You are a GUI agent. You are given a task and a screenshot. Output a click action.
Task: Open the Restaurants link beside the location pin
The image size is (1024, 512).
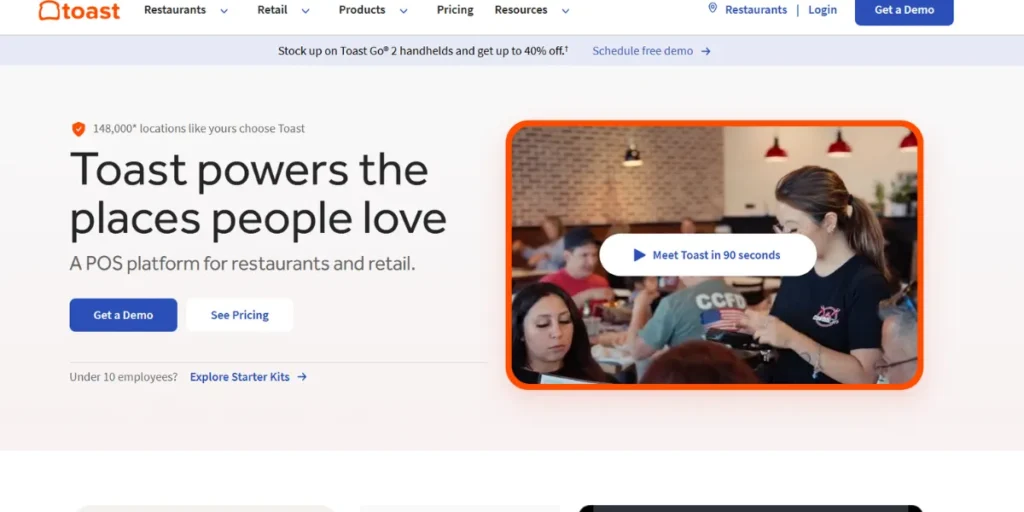coord(756,10)
